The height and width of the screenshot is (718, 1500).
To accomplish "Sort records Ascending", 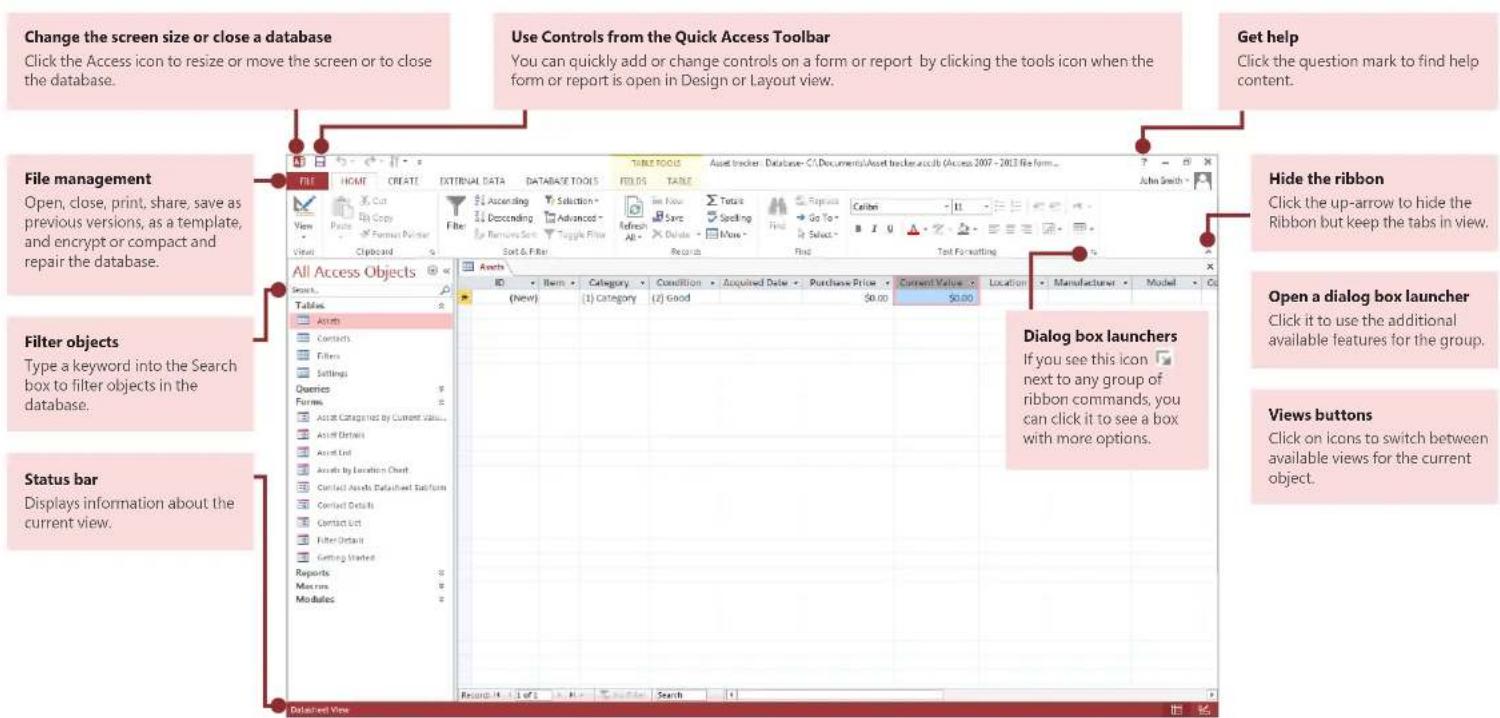I will click(501, 201).
